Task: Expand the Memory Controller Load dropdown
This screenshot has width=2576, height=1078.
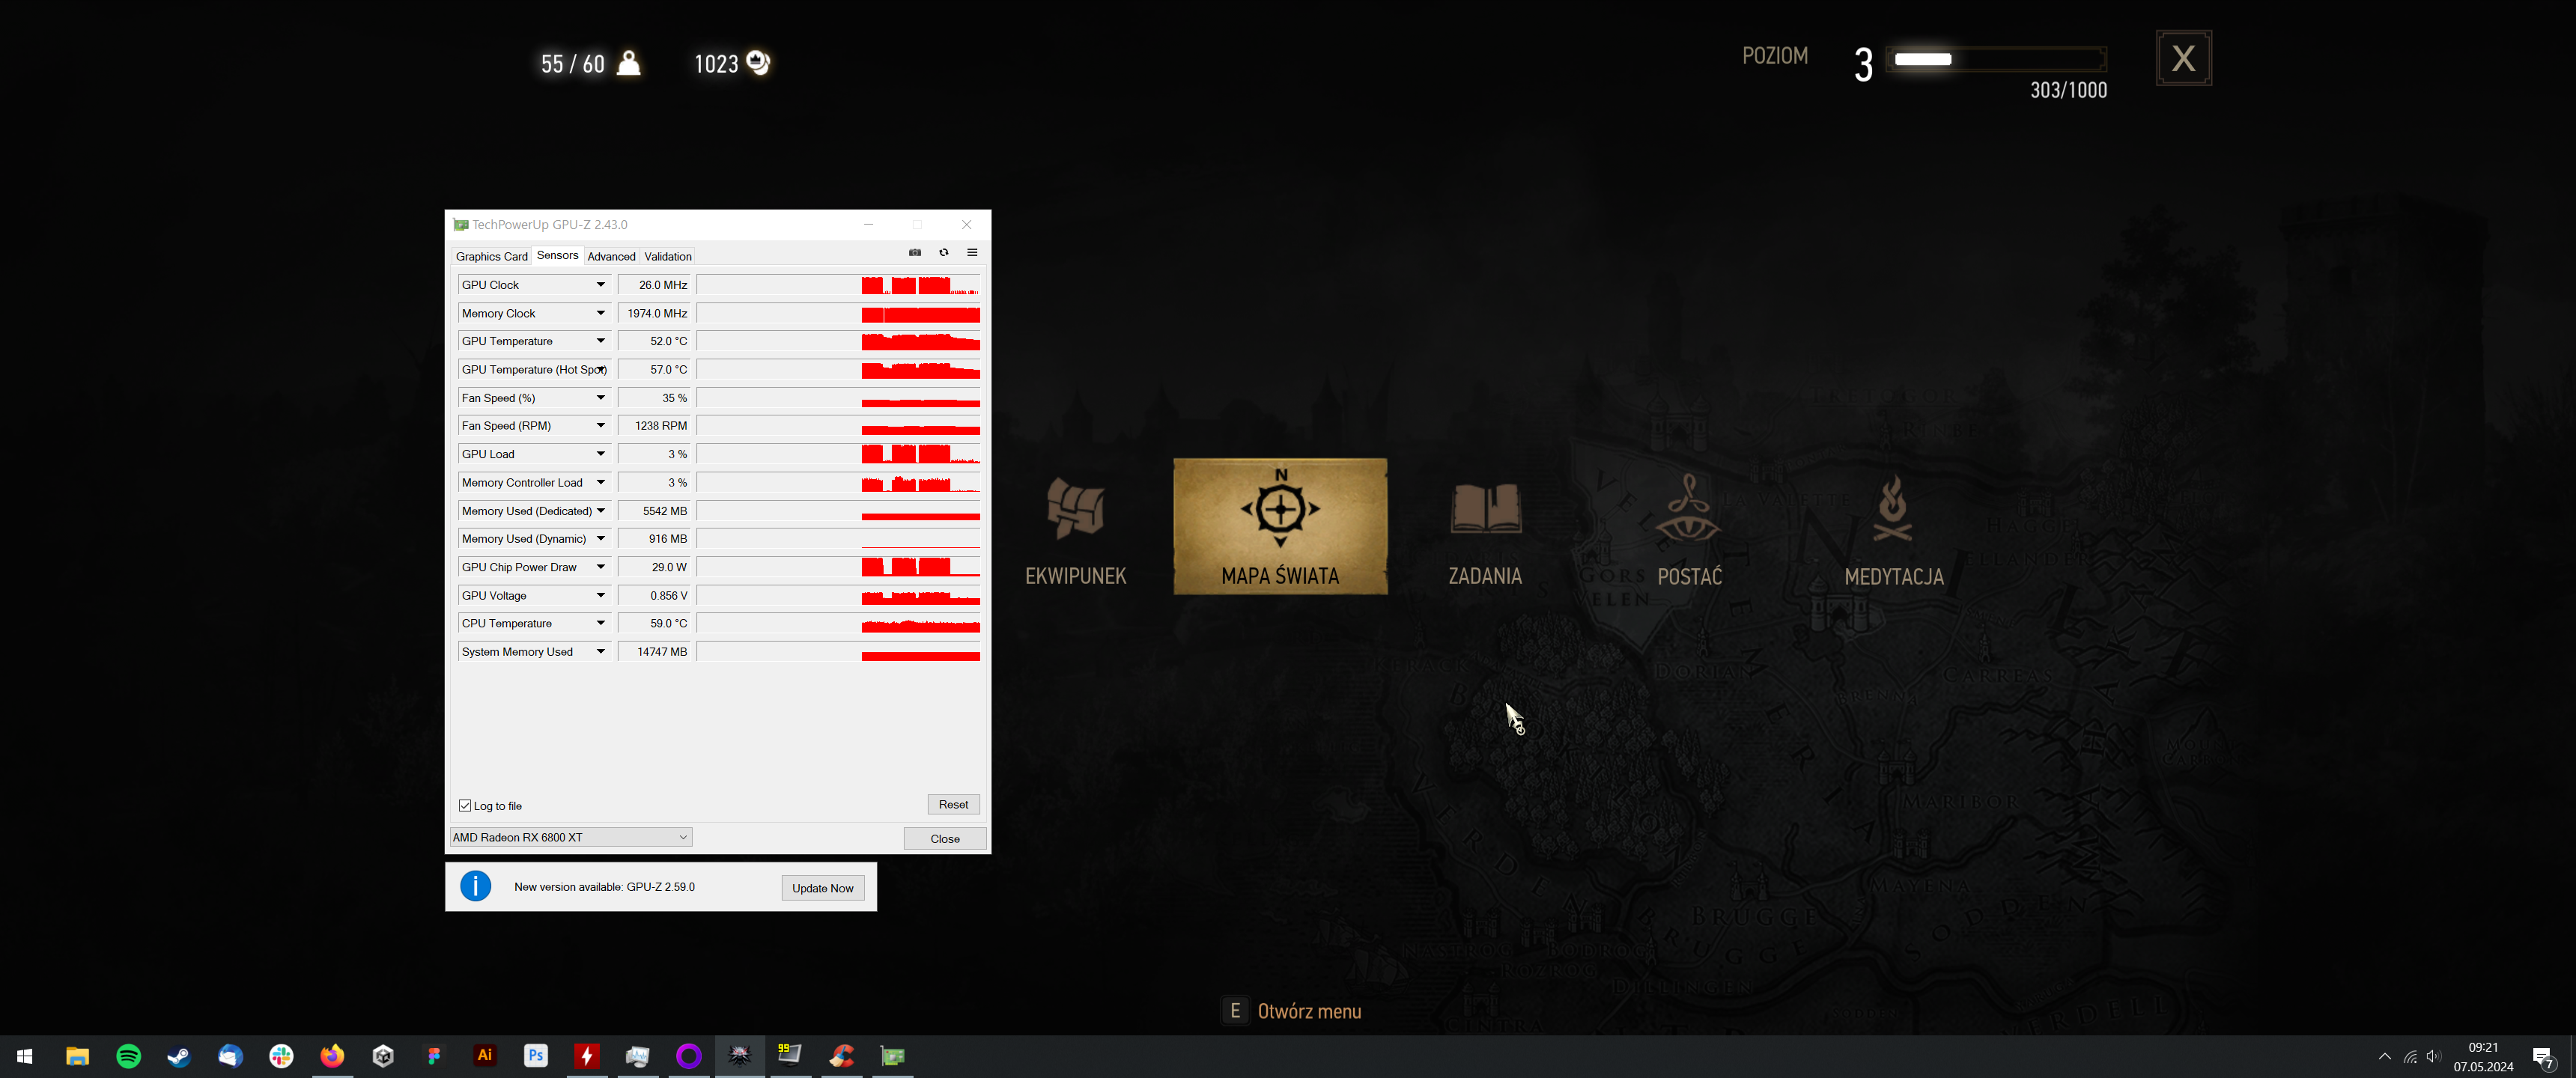Action: tap(601, 482)
